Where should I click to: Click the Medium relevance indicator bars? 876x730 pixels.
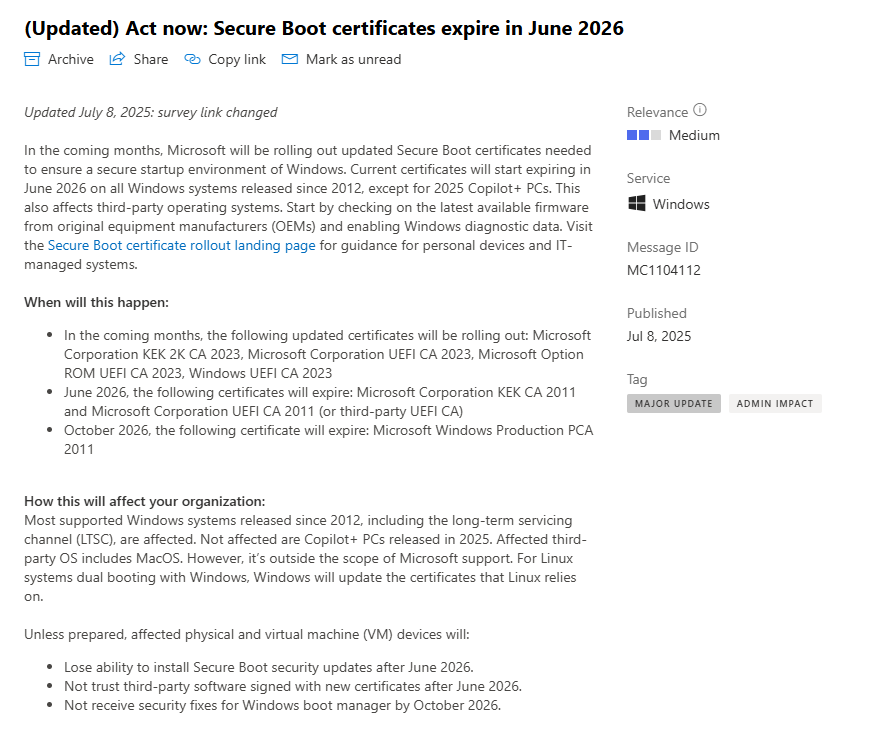[644, 135]
